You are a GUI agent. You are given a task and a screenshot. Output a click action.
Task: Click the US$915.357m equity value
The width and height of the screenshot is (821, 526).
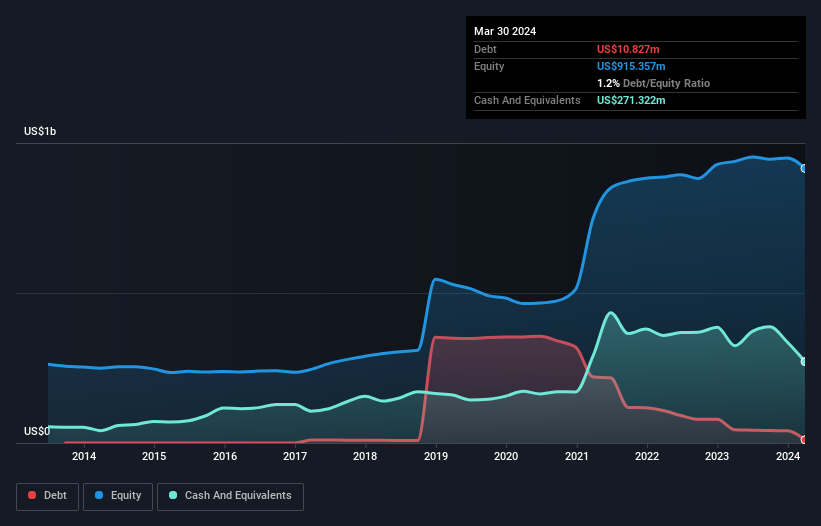(x=631, y=66)
